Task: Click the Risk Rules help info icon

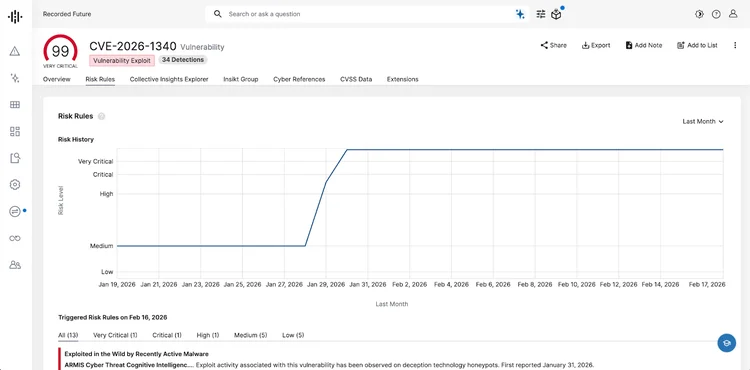Action: (x=101, y=116)
